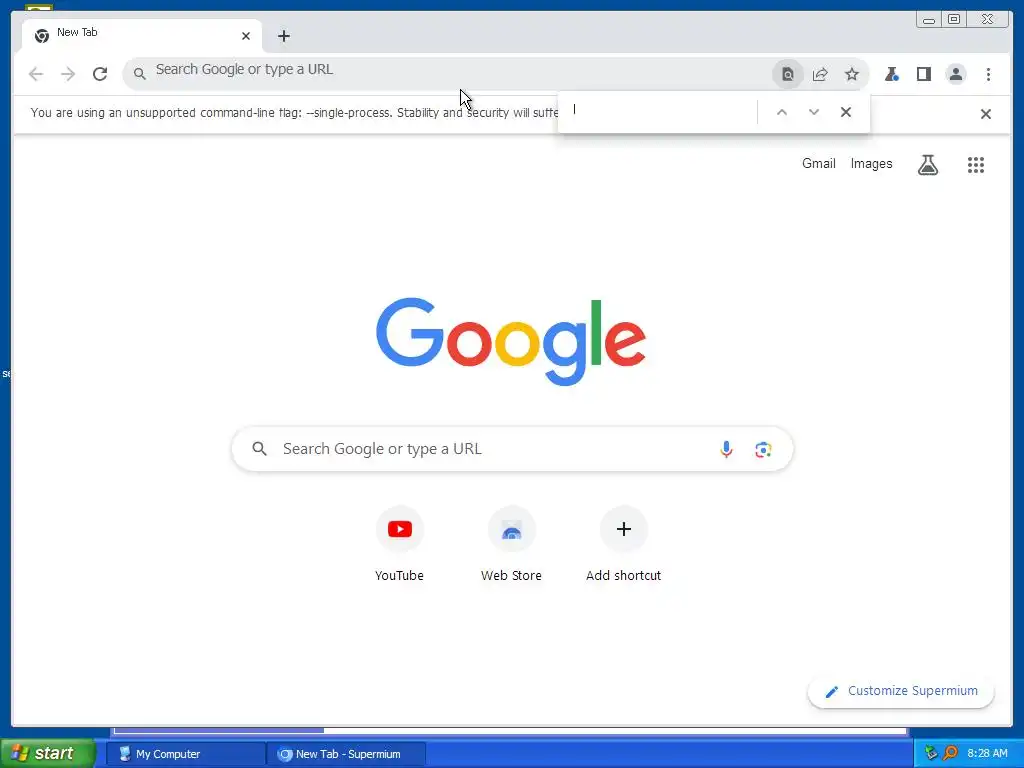
Task: Click Customize Supermium button
Action: coord(901,691)
